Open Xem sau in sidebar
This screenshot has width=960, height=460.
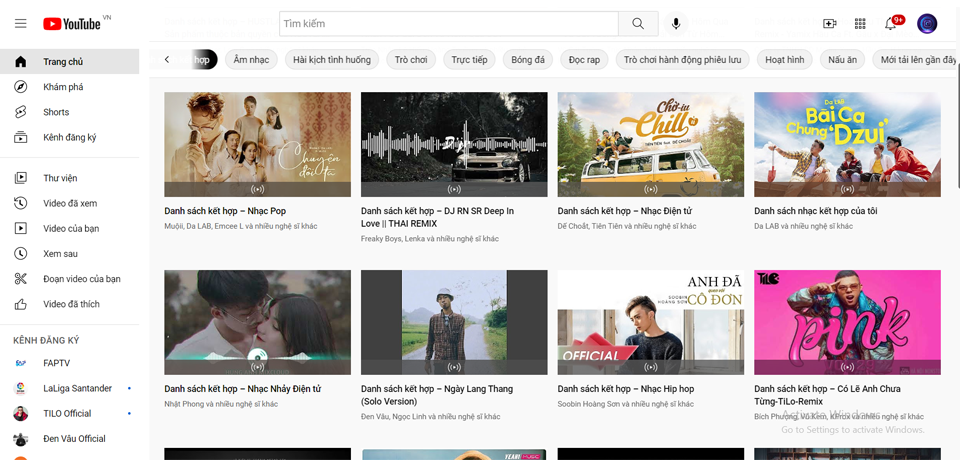(69, 253)
